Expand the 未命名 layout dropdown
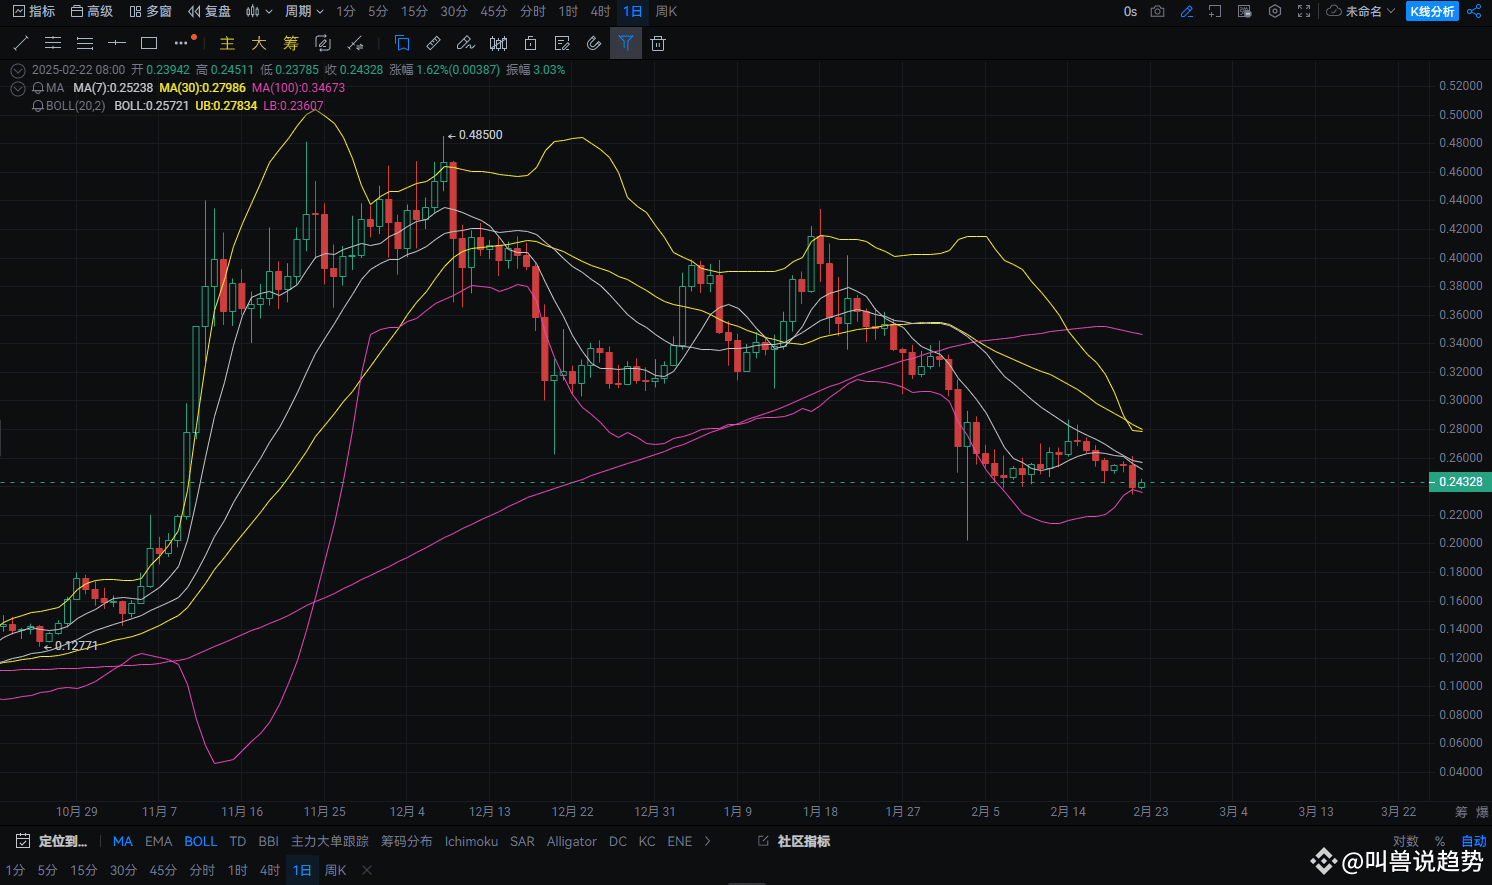 (1361, 11)
